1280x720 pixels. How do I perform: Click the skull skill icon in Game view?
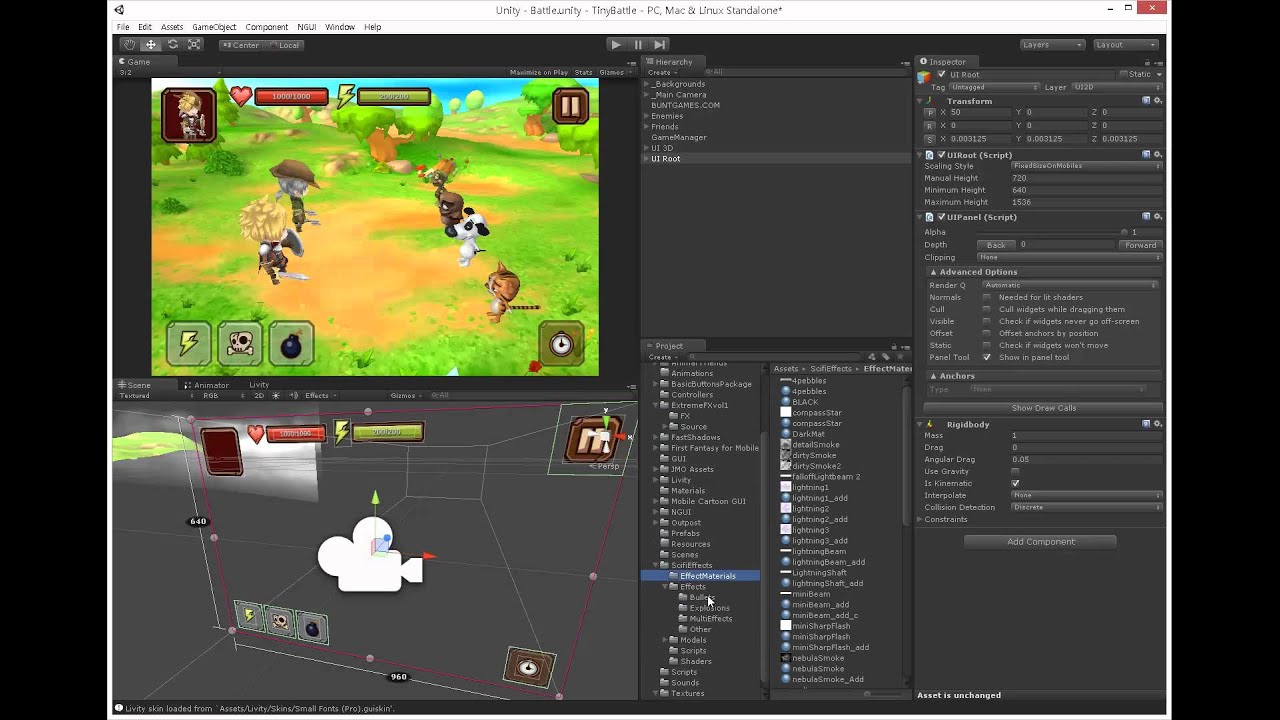click(240, 343)
